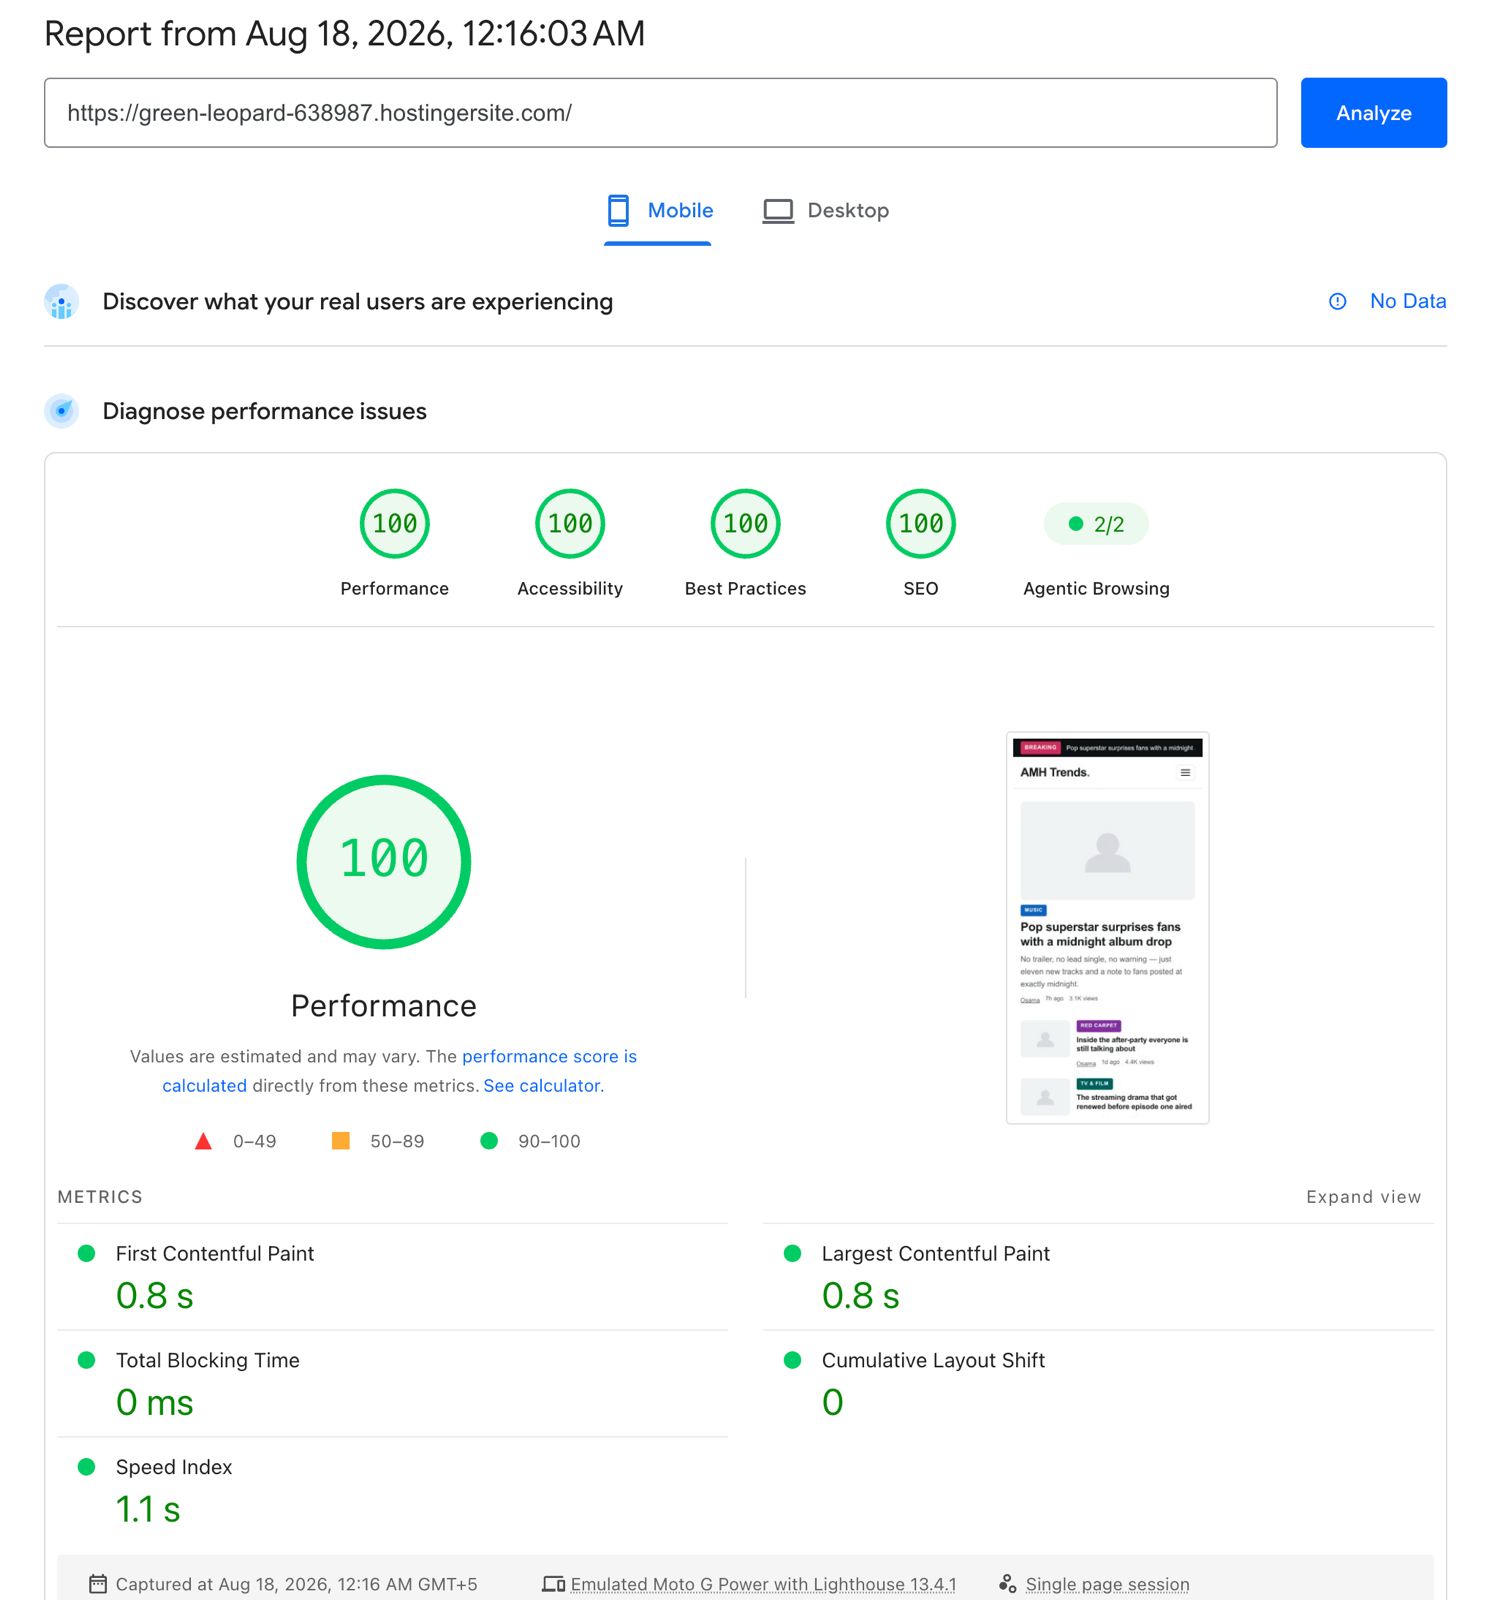The width and height of the screenshot is (1506, 1600).
Task: Click the Best Practices label under score gauge
Action: 746,589
